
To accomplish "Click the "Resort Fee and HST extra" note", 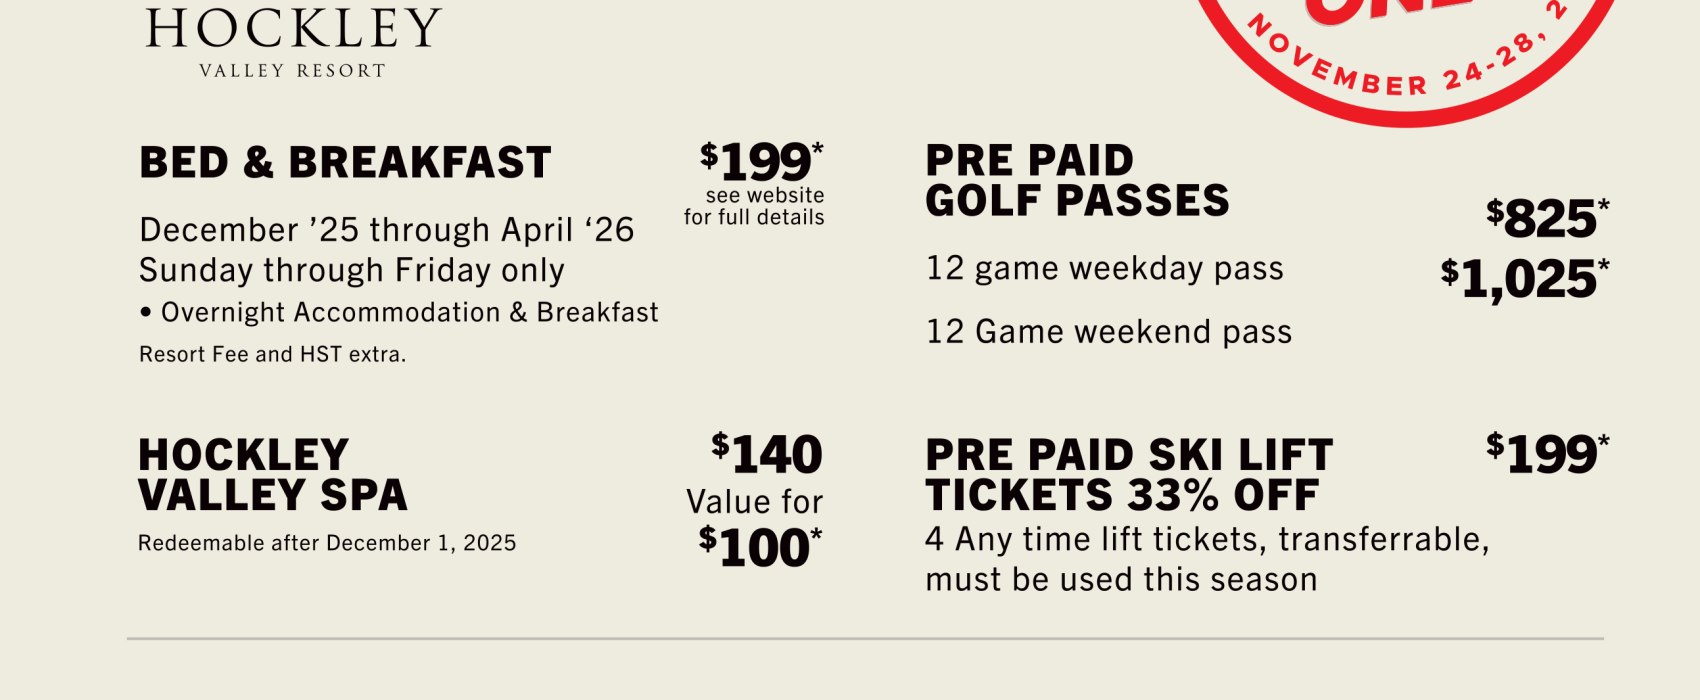I will click(x=272, y=355).
